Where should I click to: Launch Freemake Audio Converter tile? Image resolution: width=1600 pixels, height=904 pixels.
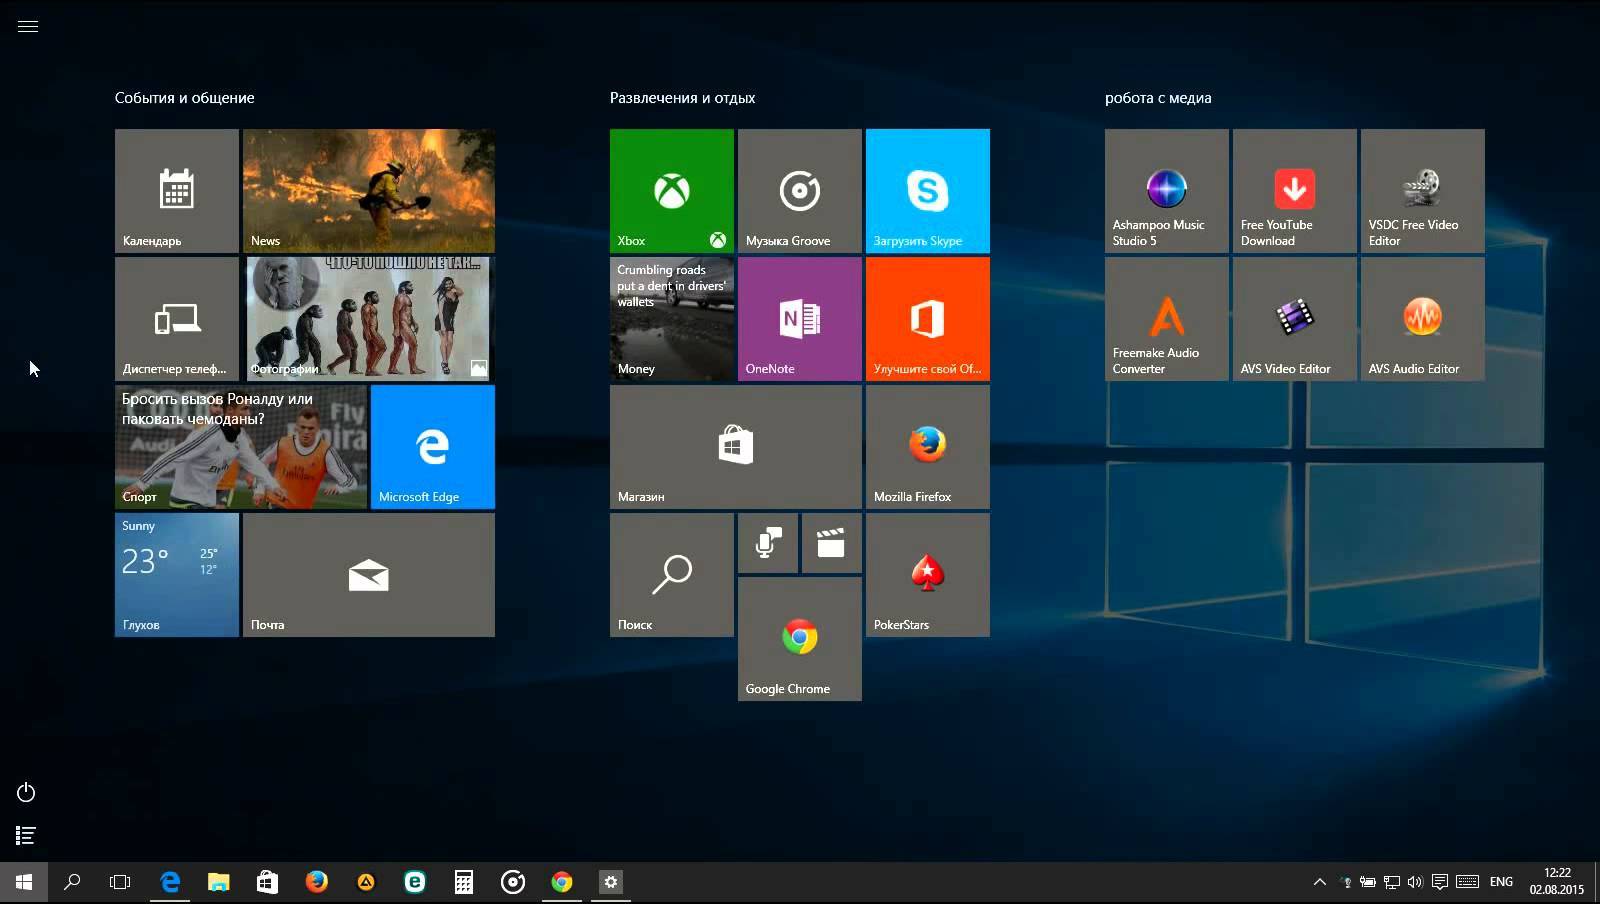pyautogui.click(x=1167, y=318)
